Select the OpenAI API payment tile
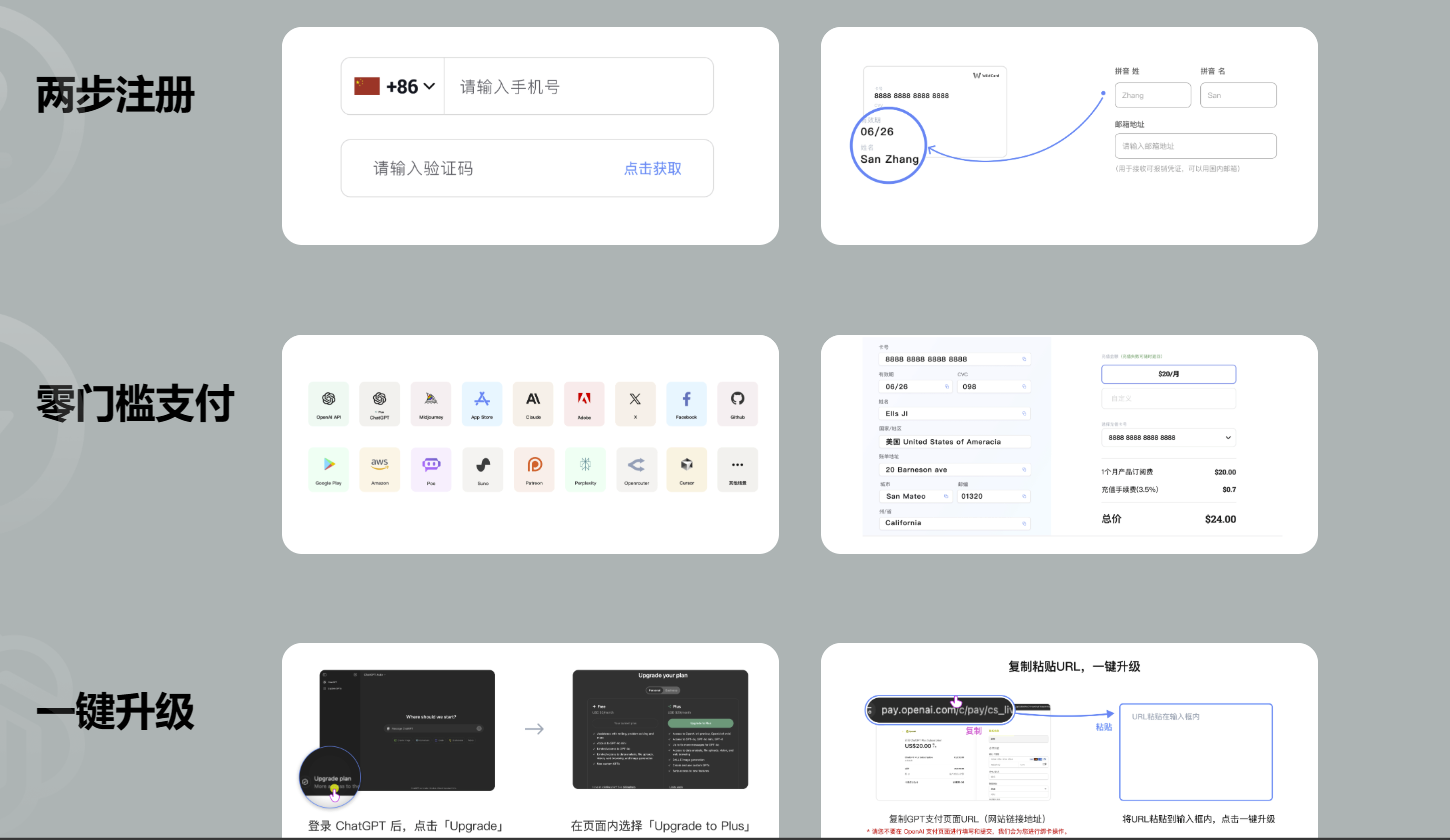This screenshot has width=1450, height=840. [329, 403]
